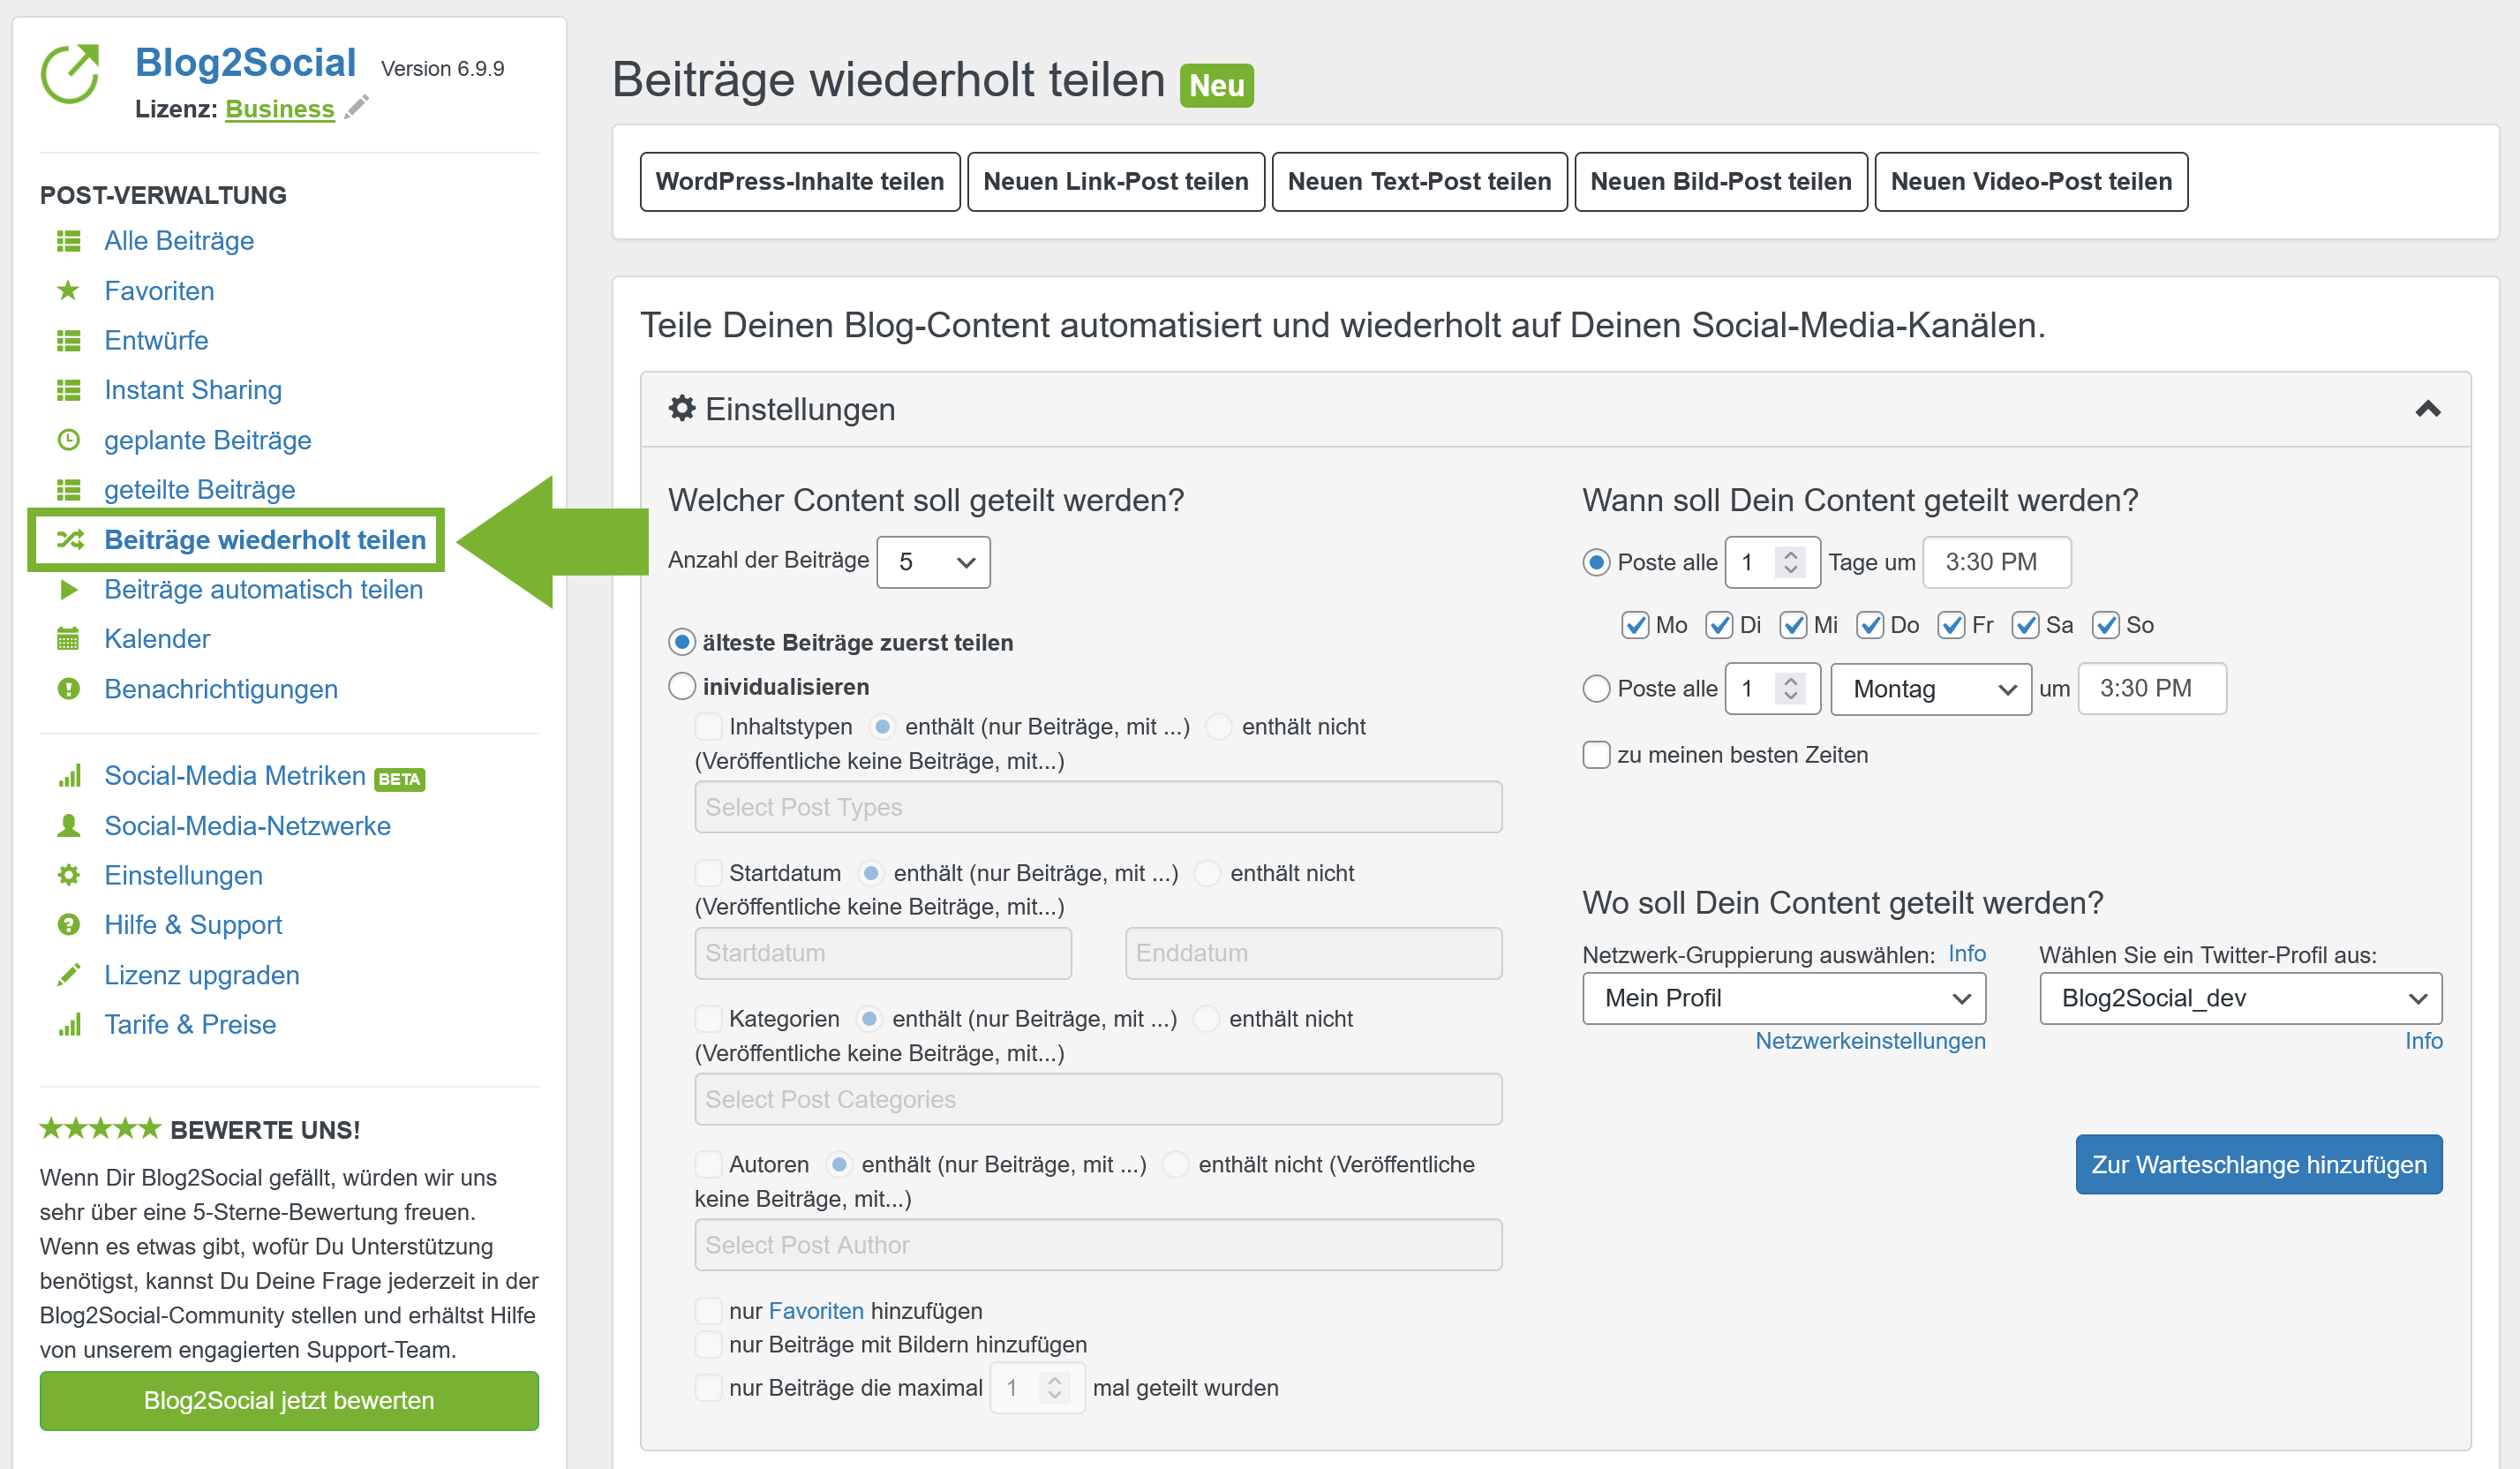Open the Netzwerkeinstellungen link

[1869, 1041]
